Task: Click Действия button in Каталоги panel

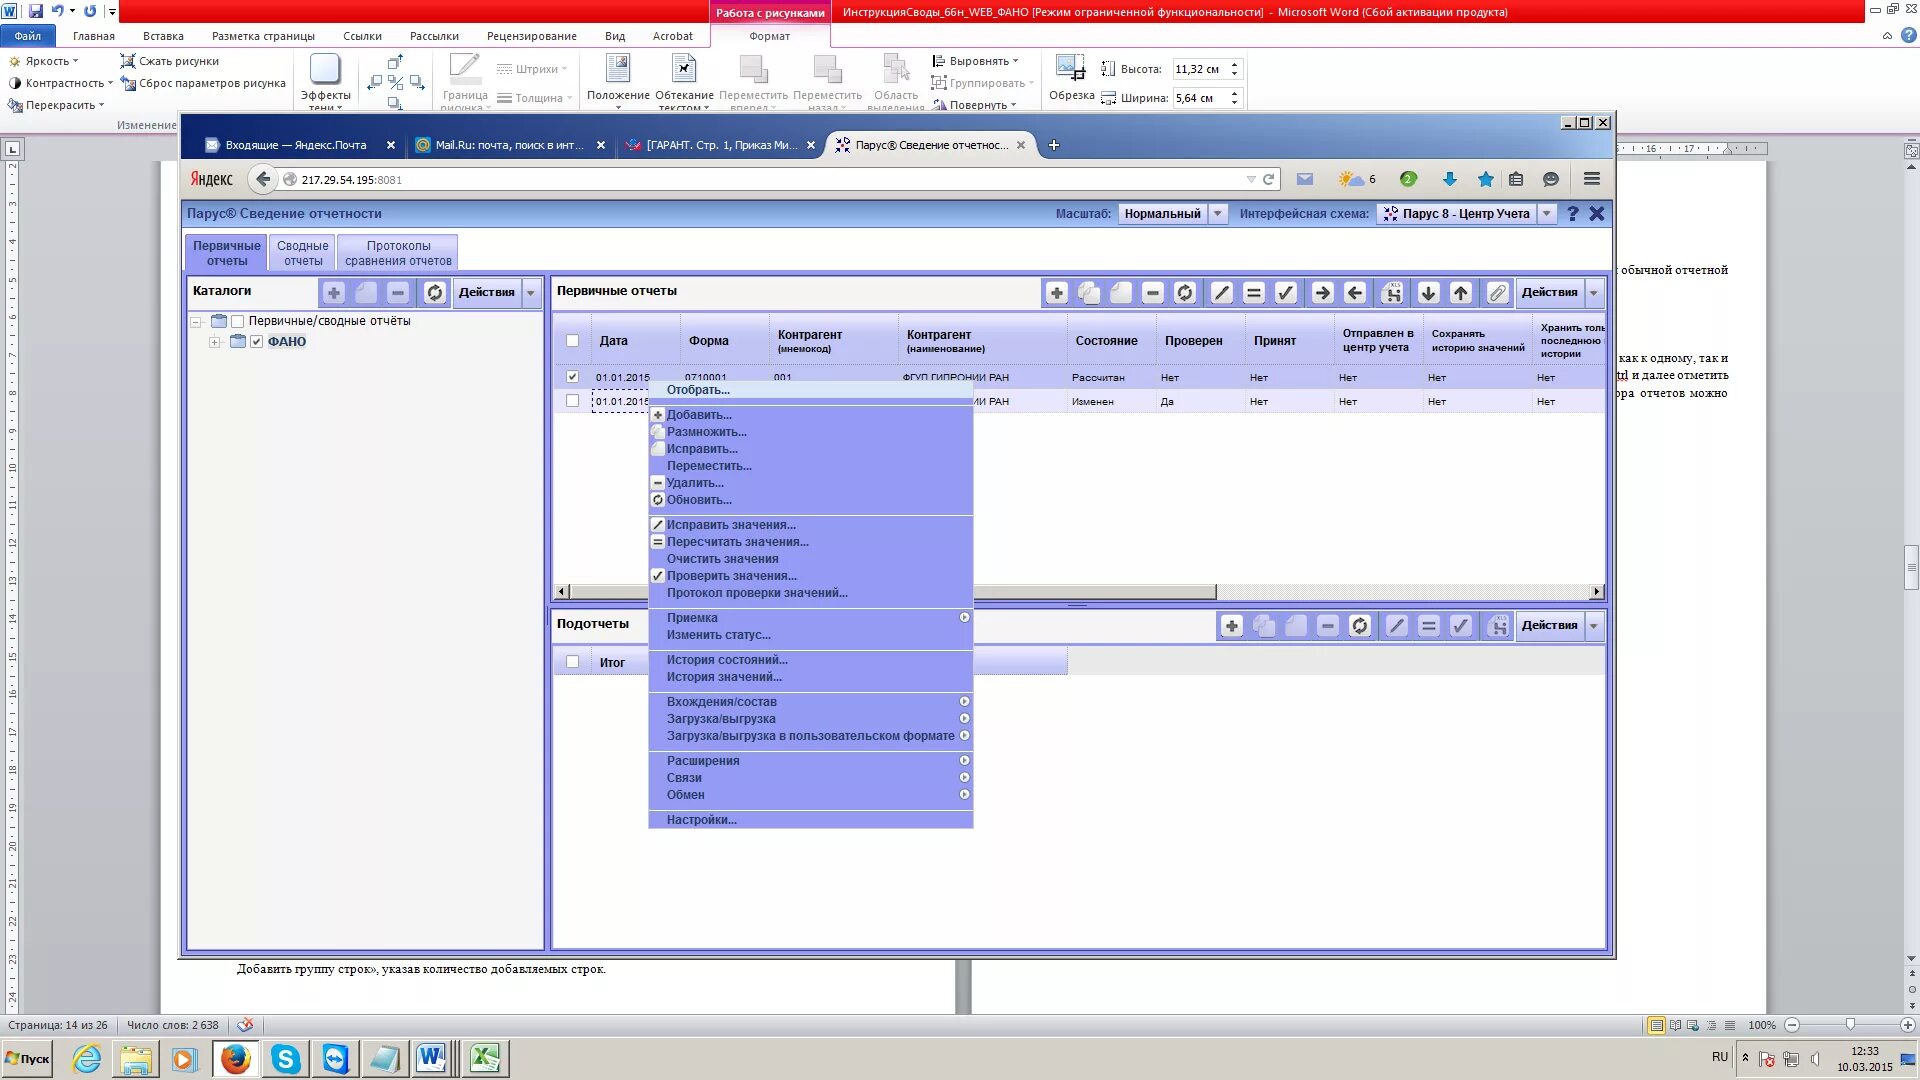Action: 486,293
